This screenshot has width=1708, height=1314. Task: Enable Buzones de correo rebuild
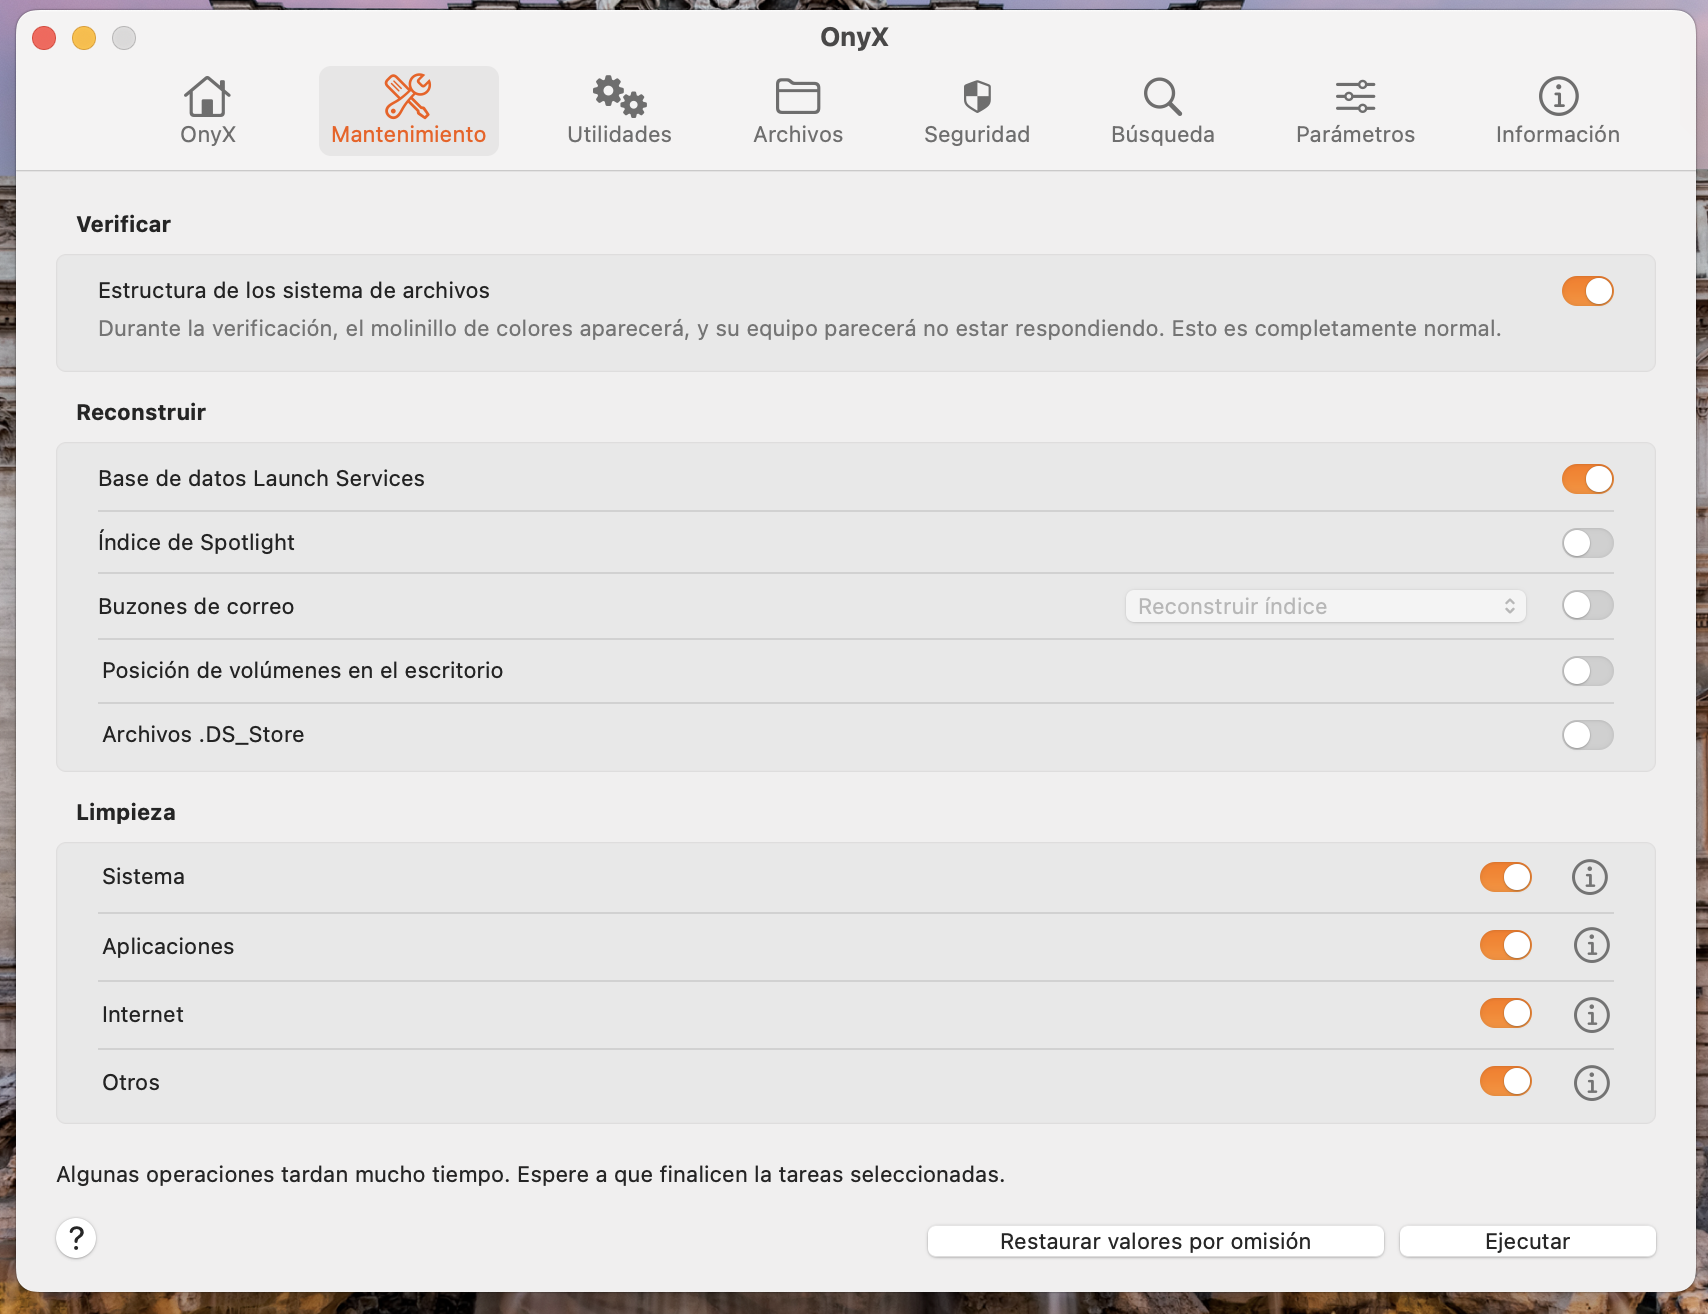[1588, 605]
